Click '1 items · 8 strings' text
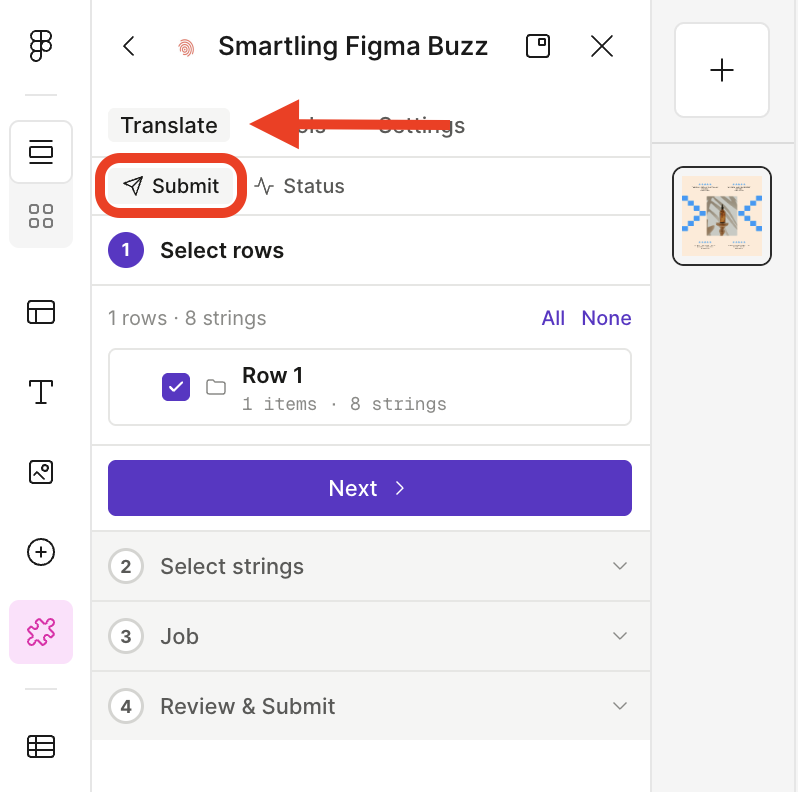 pos(344,404)
